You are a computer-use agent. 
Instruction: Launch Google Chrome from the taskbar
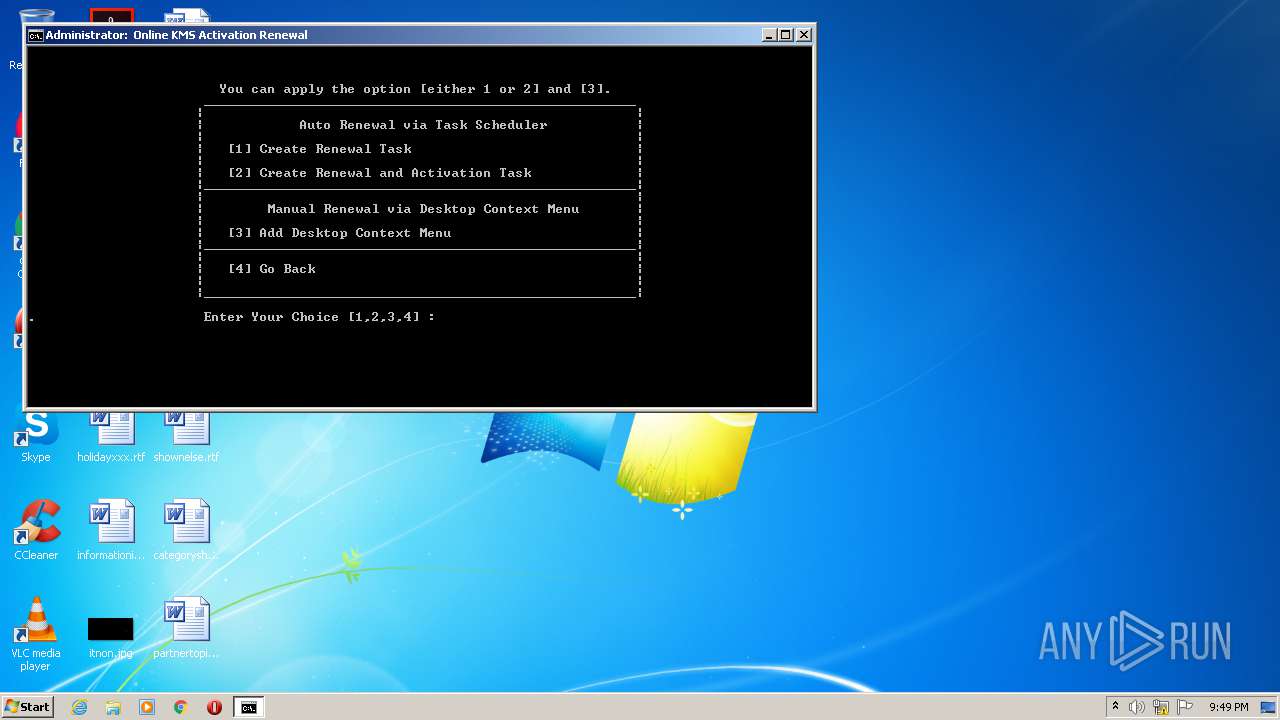point(181,707)
